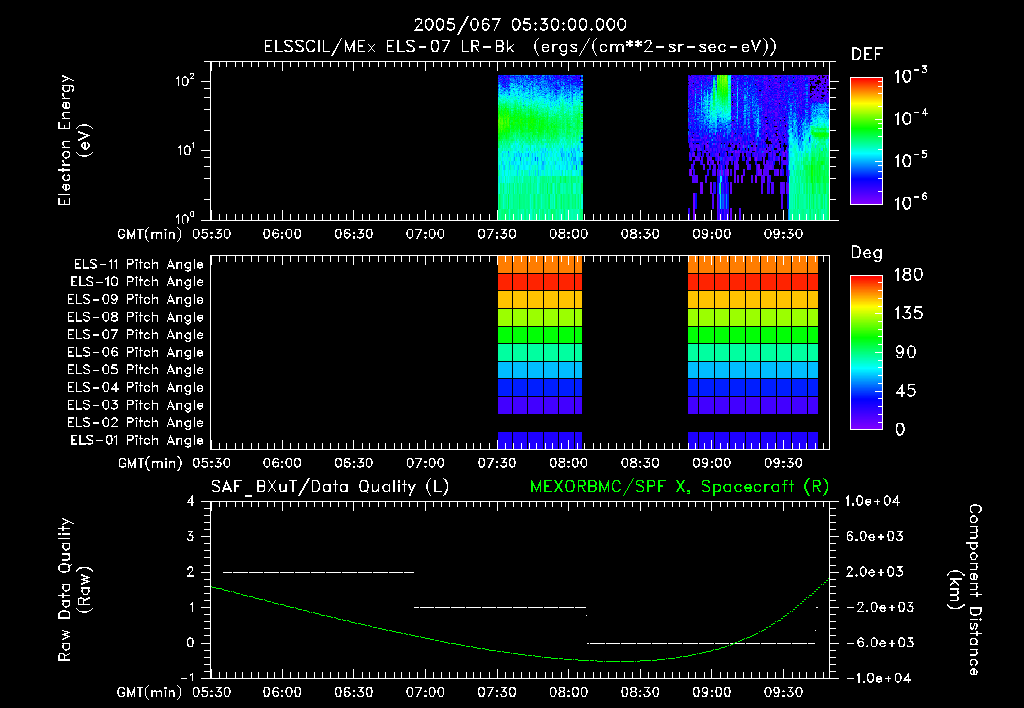Viewport: 1024px width, 708px height.
Task: Click the 10^2 energy axis tick label
Action: tap(185, 81)
